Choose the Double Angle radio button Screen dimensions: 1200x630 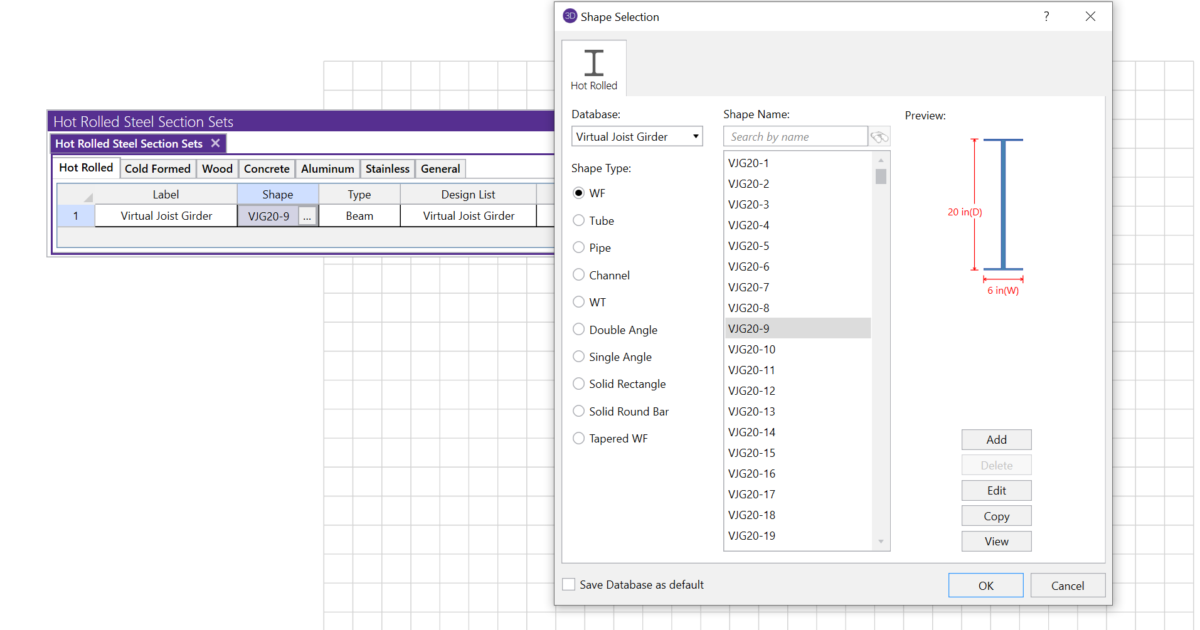579,330
